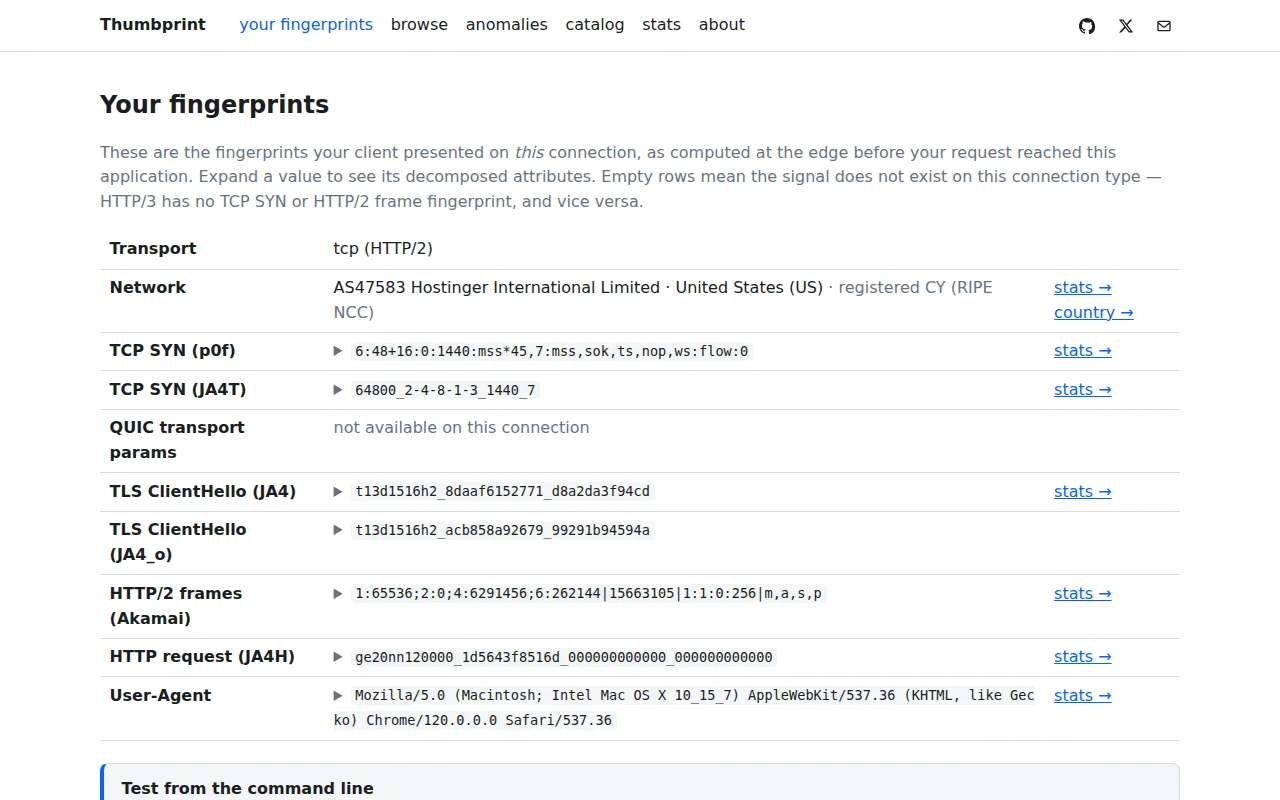1280x800 pixels.
Task: Click the 'HTTP request (JA4H)' row label
Action: point(202,656)
